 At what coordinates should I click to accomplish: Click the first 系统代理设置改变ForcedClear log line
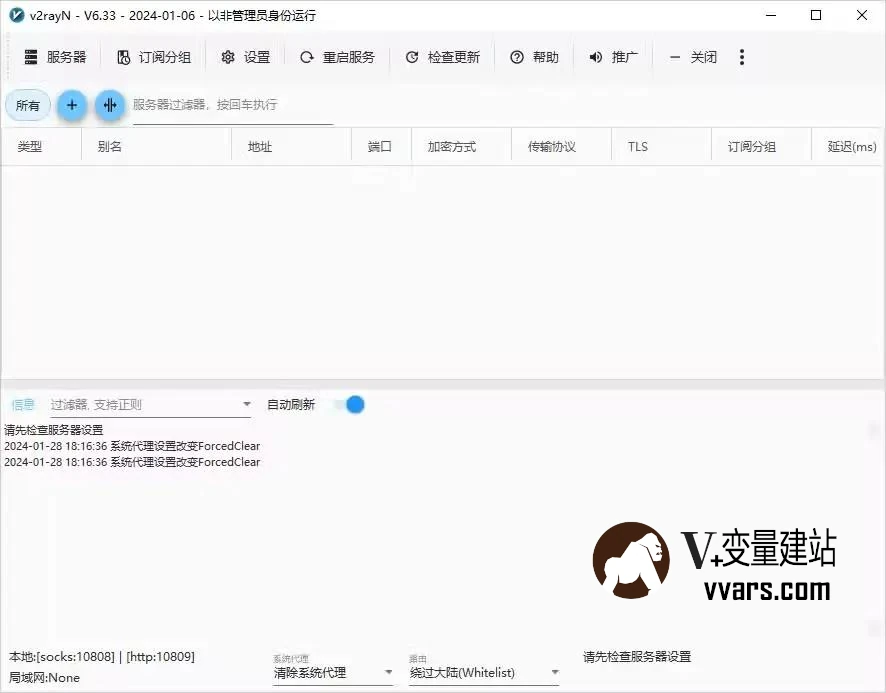132,446
